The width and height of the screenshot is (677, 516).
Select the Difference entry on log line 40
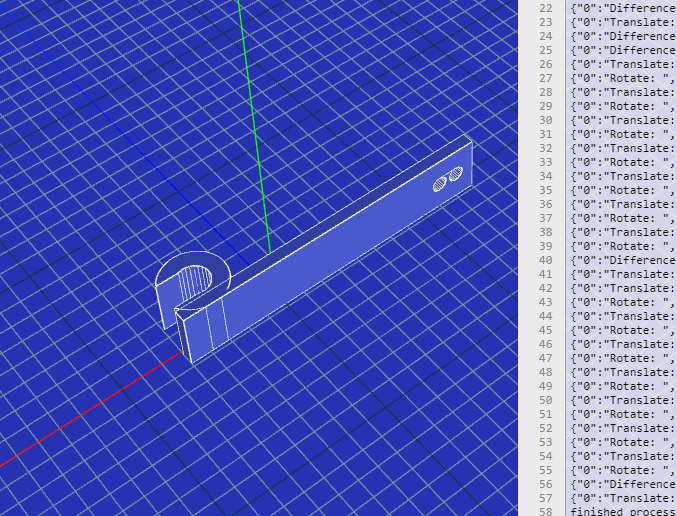coord(622,260)
